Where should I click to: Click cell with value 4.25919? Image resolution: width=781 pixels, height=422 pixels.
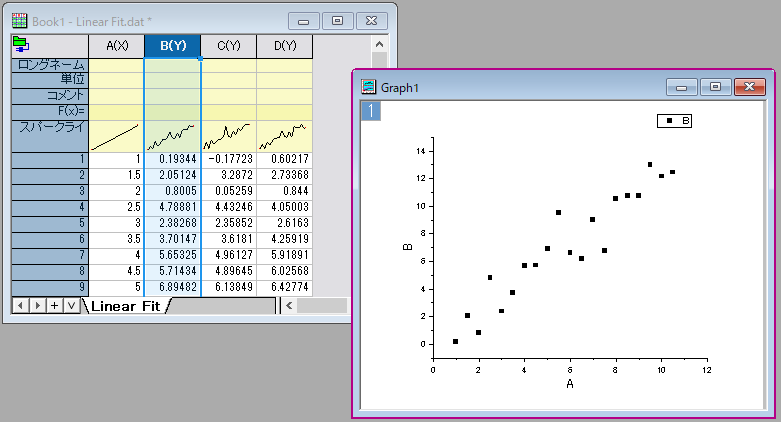(285, 239)
